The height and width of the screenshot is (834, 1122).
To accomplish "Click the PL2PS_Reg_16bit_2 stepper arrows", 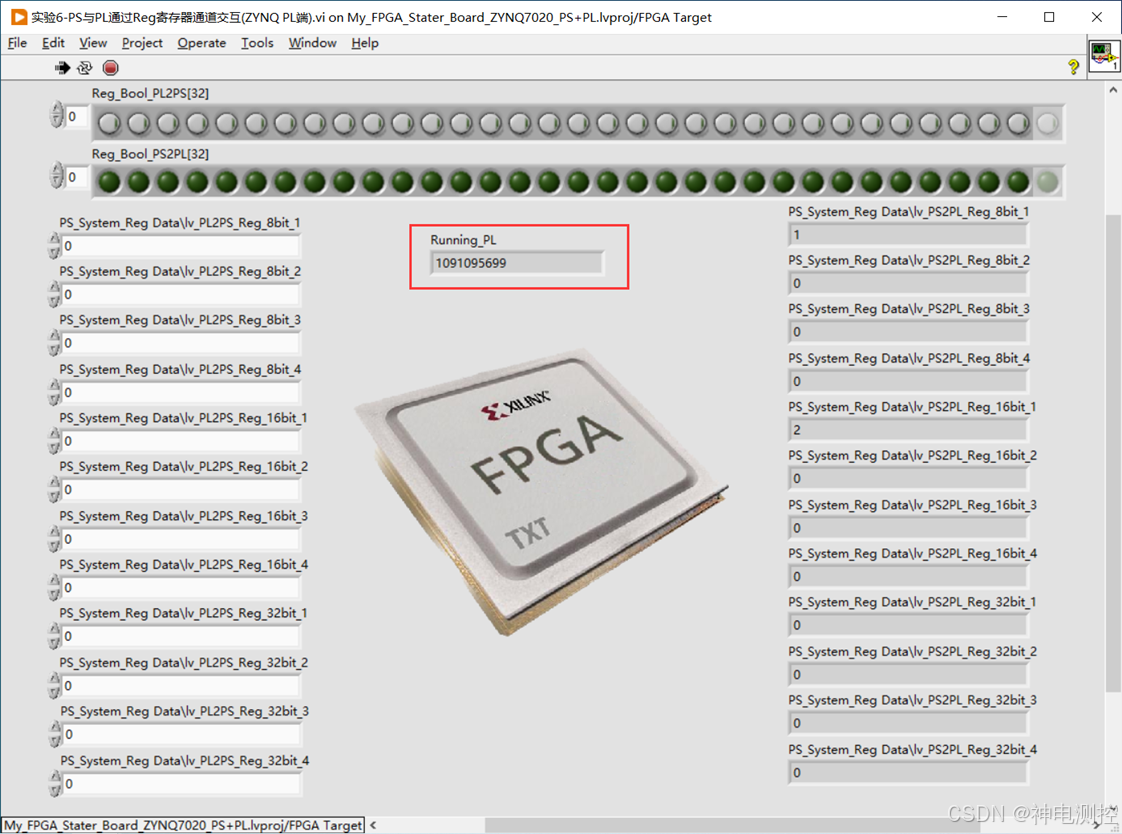I will tap(54, 489).
